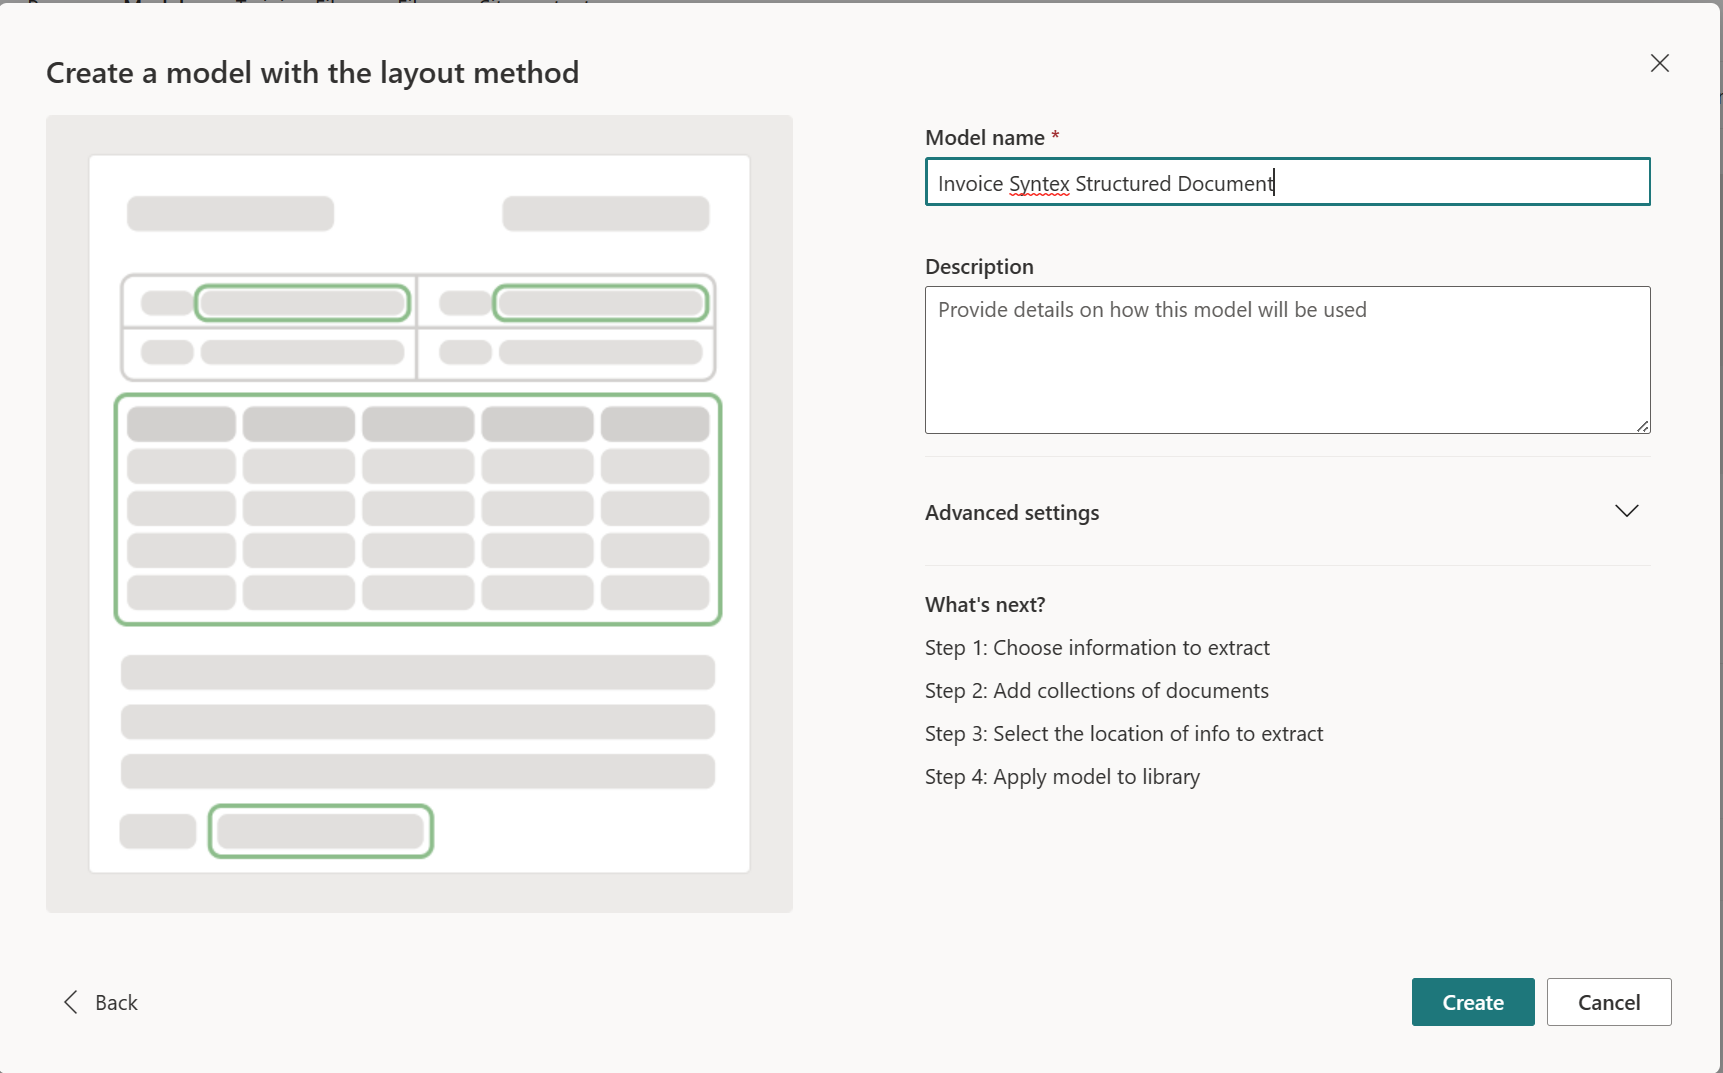Click the layout method preview illustration

419,514
